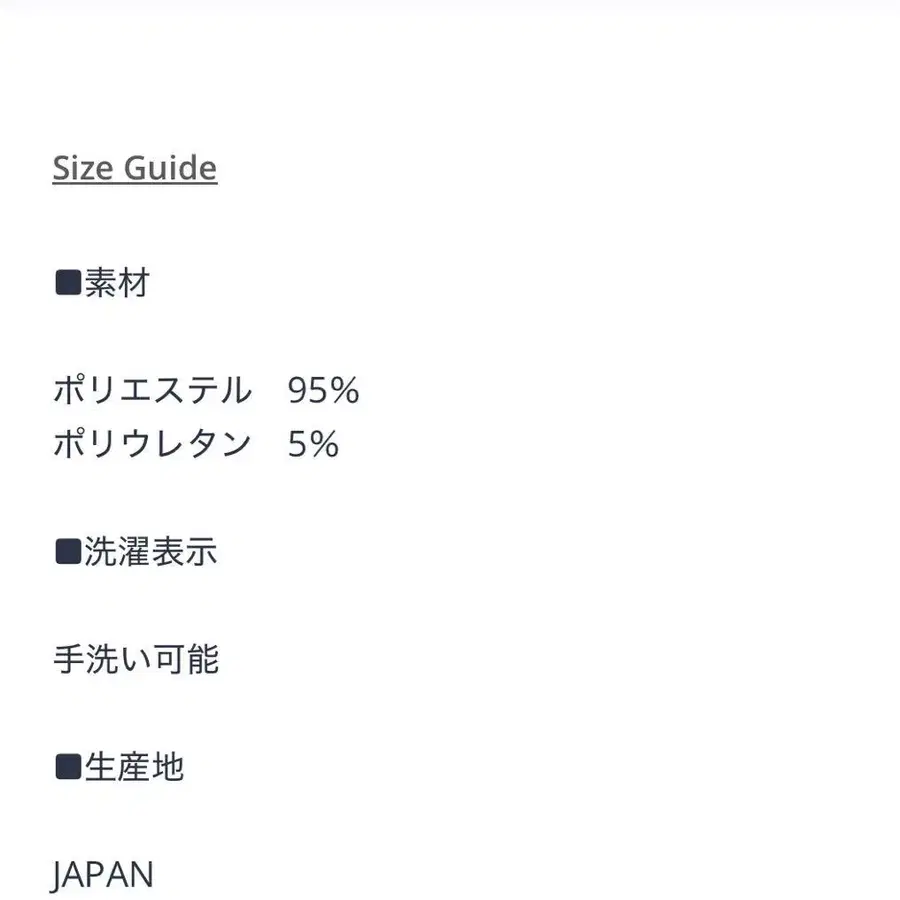Select the 生産地 heading text
This screenshot has width=900, height=900.
(134, 768)
